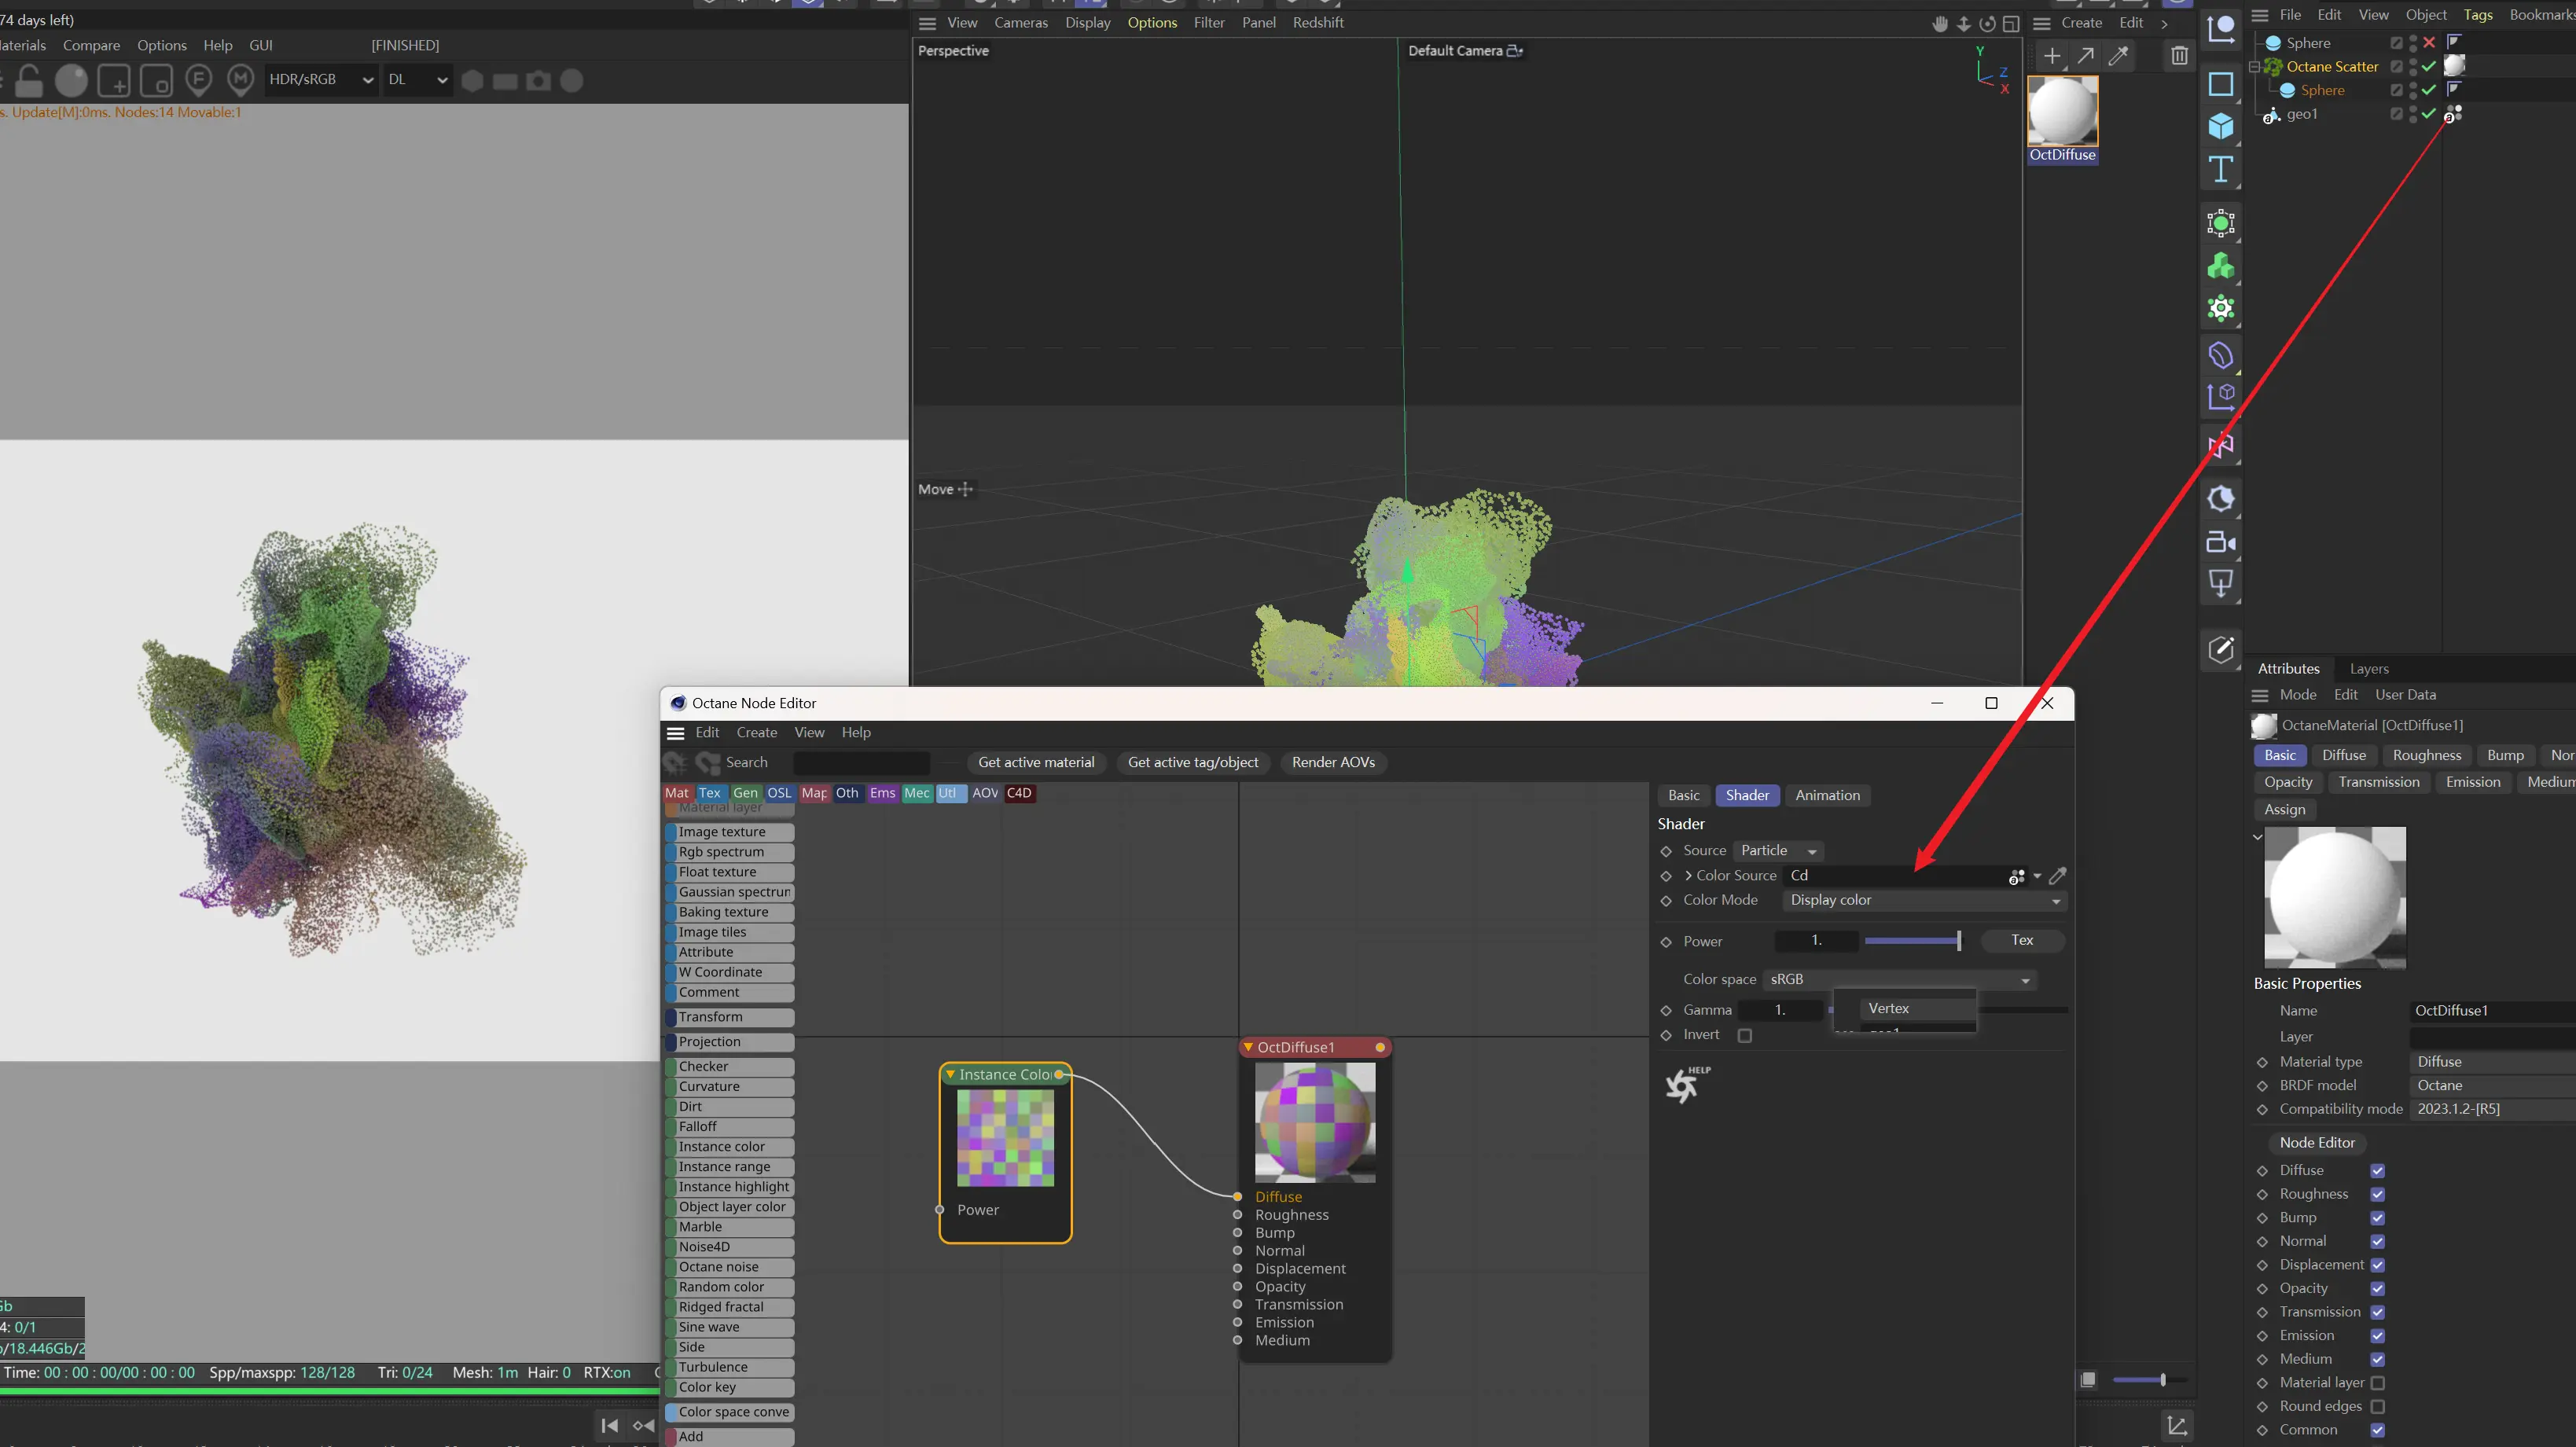
Task: Select the Cube primitive tool icon
Action: [2220, 126]
